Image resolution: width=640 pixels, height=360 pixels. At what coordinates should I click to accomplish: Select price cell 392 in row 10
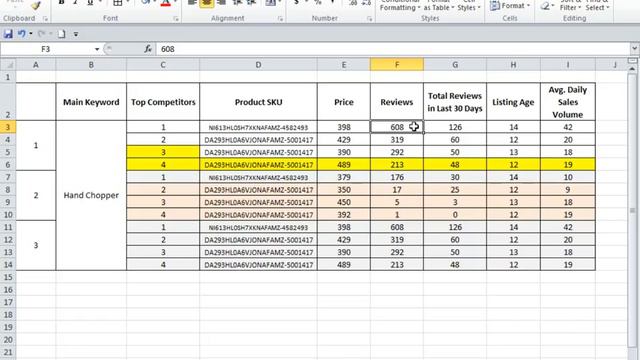pos(344,215)
